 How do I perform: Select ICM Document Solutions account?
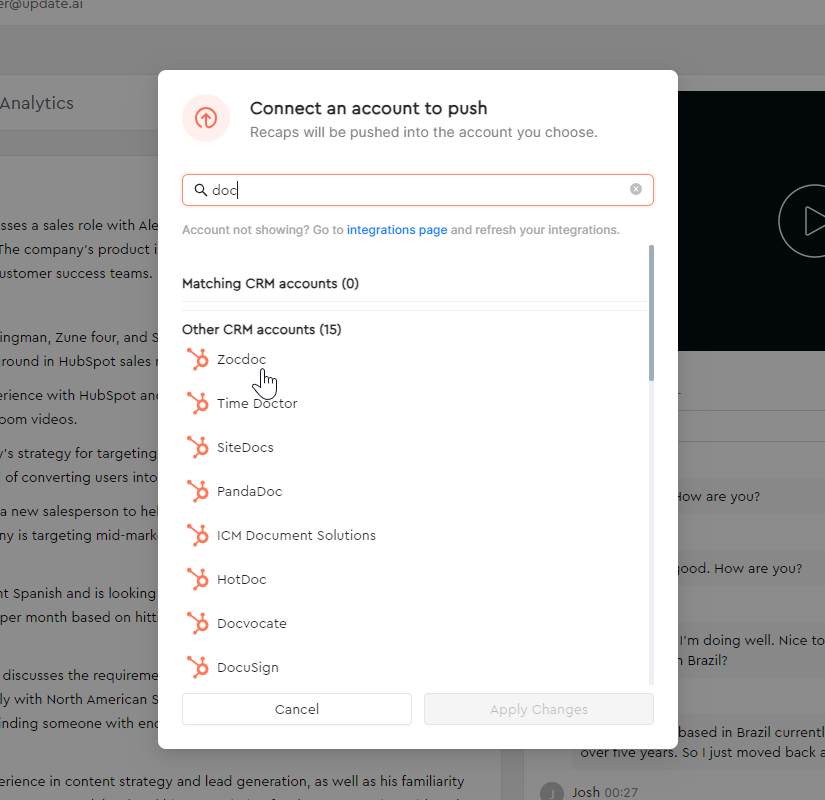(296, 535)
